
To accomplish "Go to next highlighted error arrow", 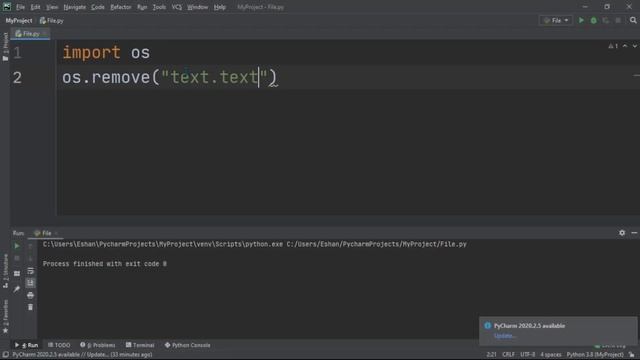I will (x=635, y=46).
